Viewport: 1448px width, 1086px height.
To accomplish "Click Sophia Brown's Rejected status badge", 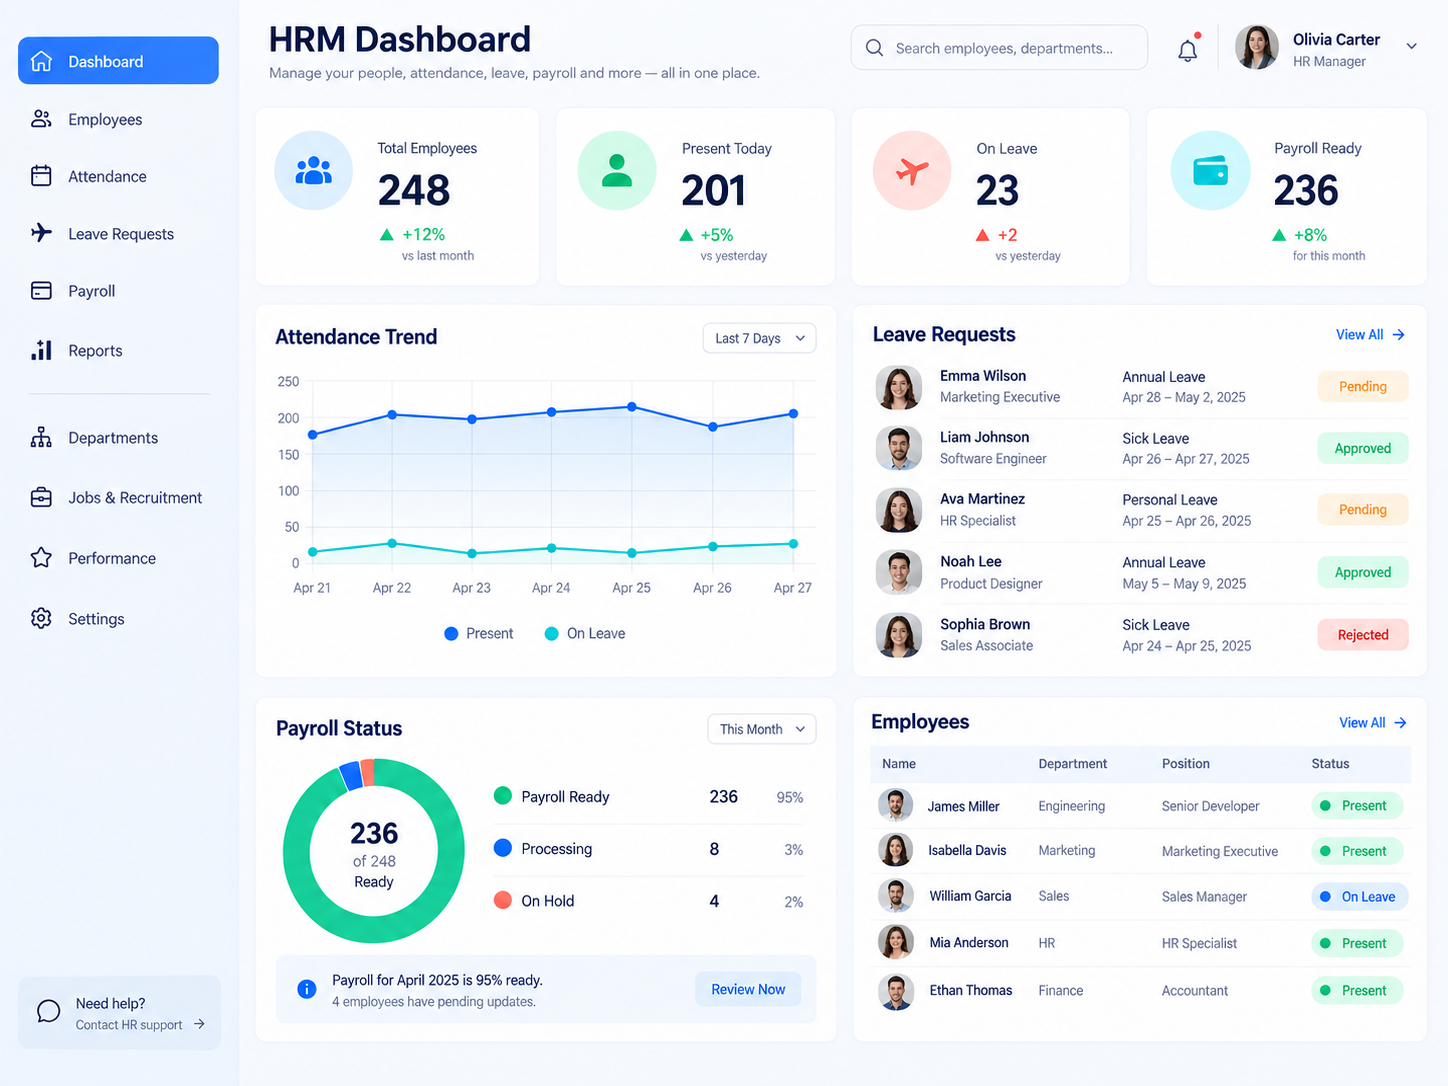I will click(1363, 634).
